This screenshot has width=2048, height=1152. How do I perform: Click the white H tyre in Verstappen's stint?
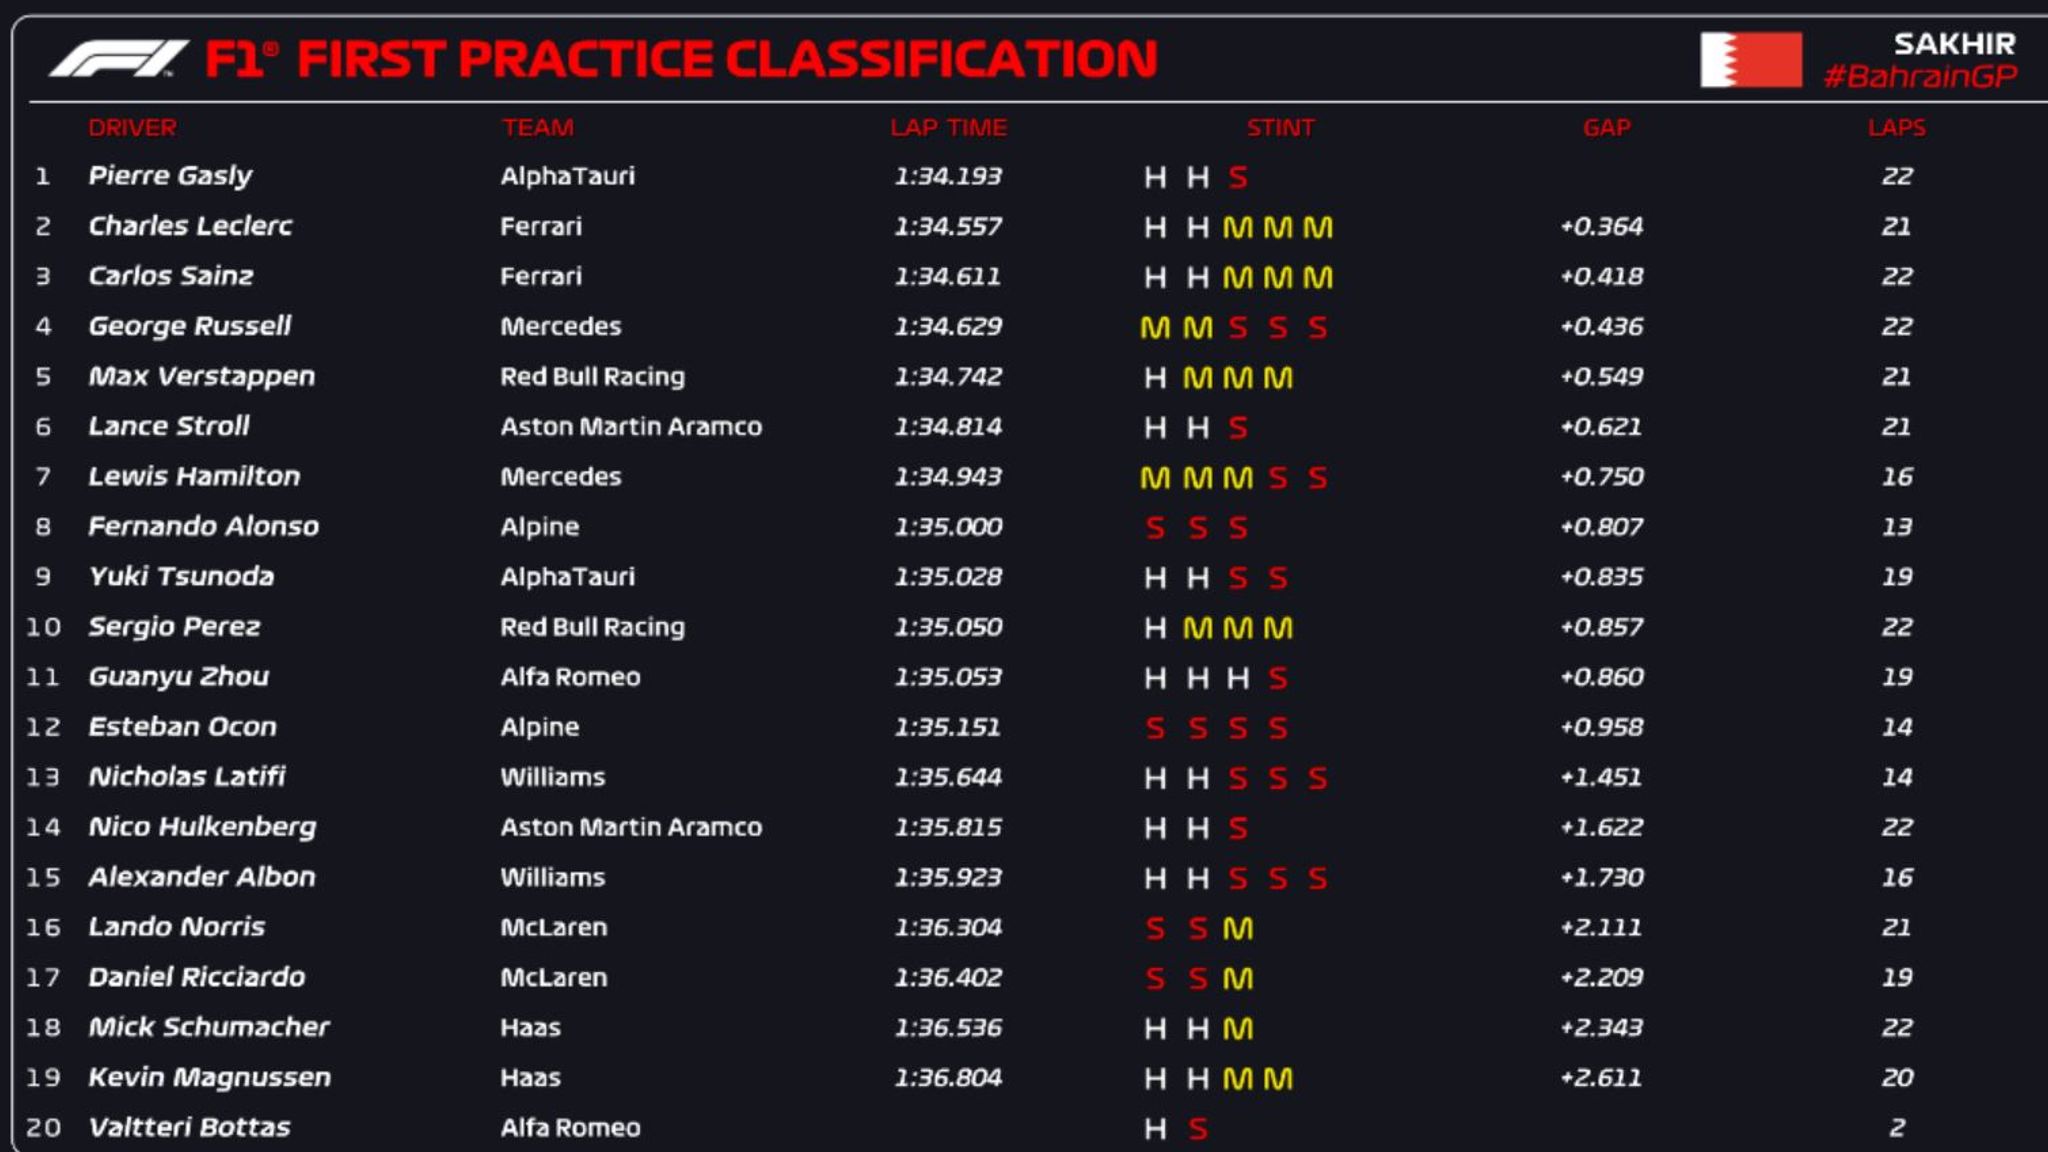[1155, 378]
